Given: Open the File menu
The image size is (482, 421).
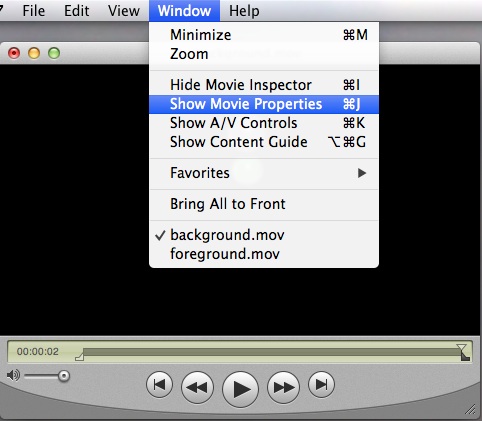Looking at the screenshot, I should pyautogui.click(x=34, y=11).
